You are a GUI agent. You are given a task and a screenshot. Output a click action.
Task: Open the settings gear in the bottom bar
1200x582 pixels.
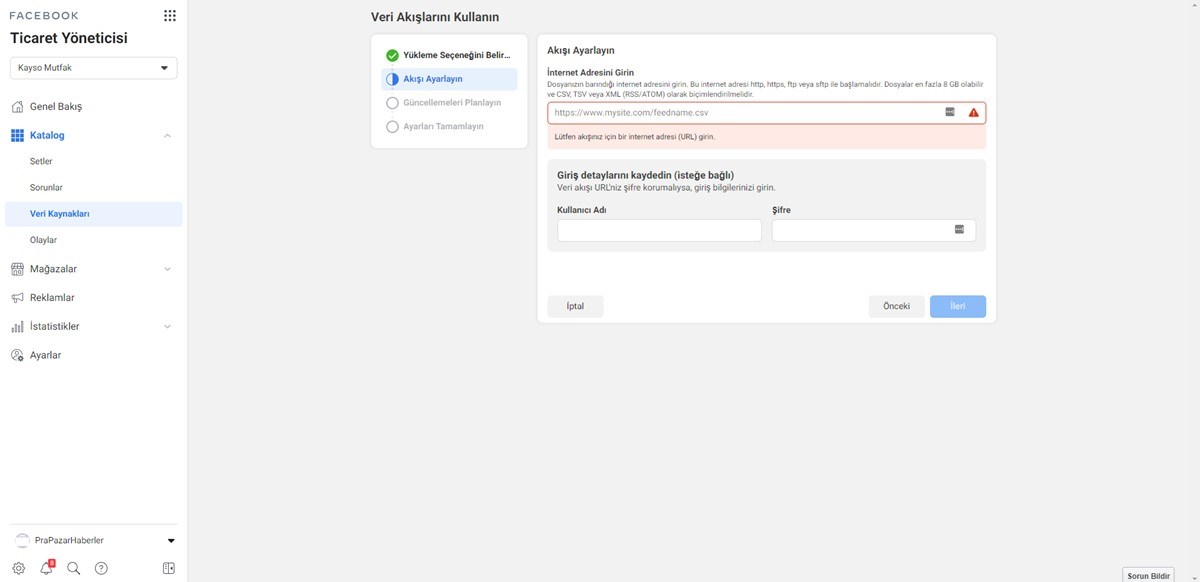[18, 568]
